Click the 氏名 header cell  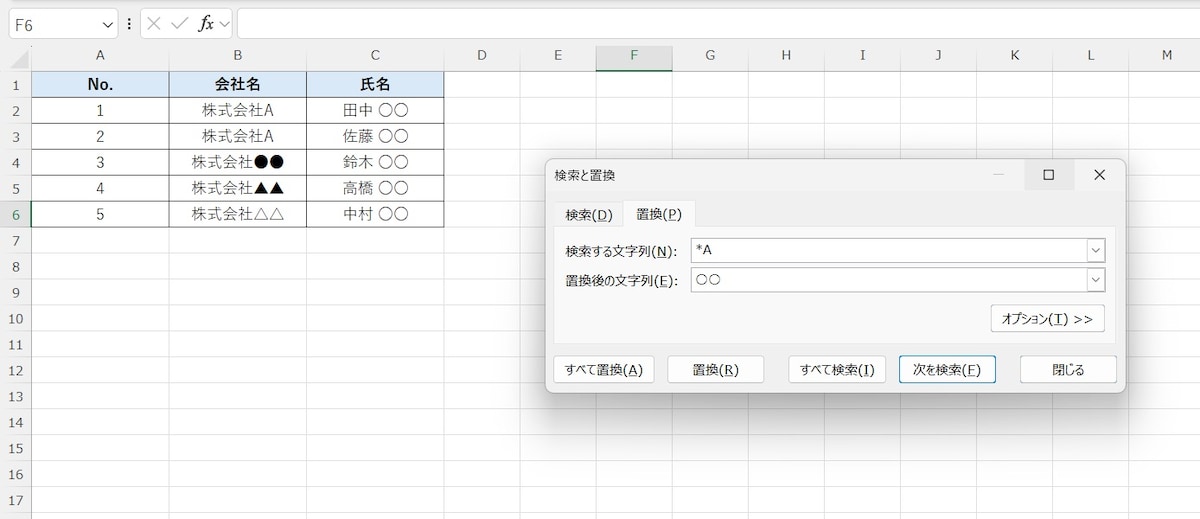[375, 85]
